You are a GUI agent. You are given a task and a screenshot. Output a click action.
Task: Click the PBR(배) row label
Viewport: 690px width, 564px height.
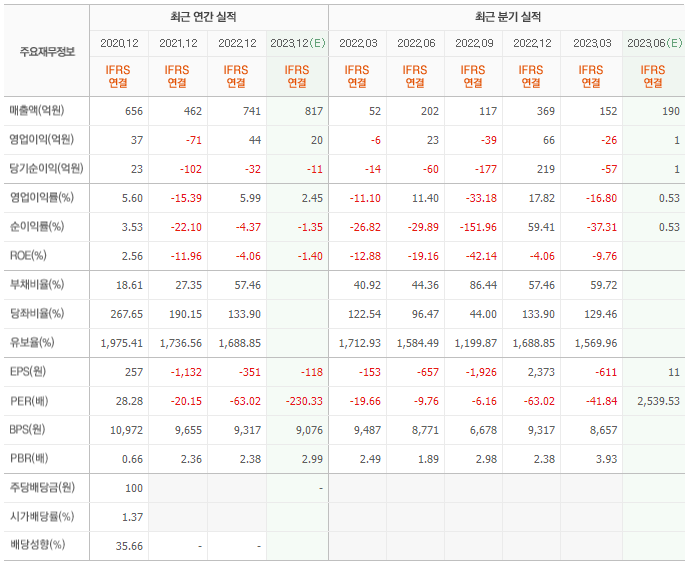click(29, 459)
